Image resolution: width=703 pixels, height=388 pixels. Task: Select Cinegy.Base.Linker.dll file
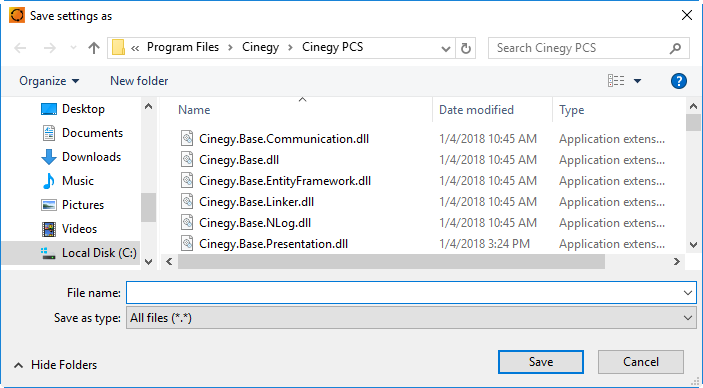[x=256, y=202]
